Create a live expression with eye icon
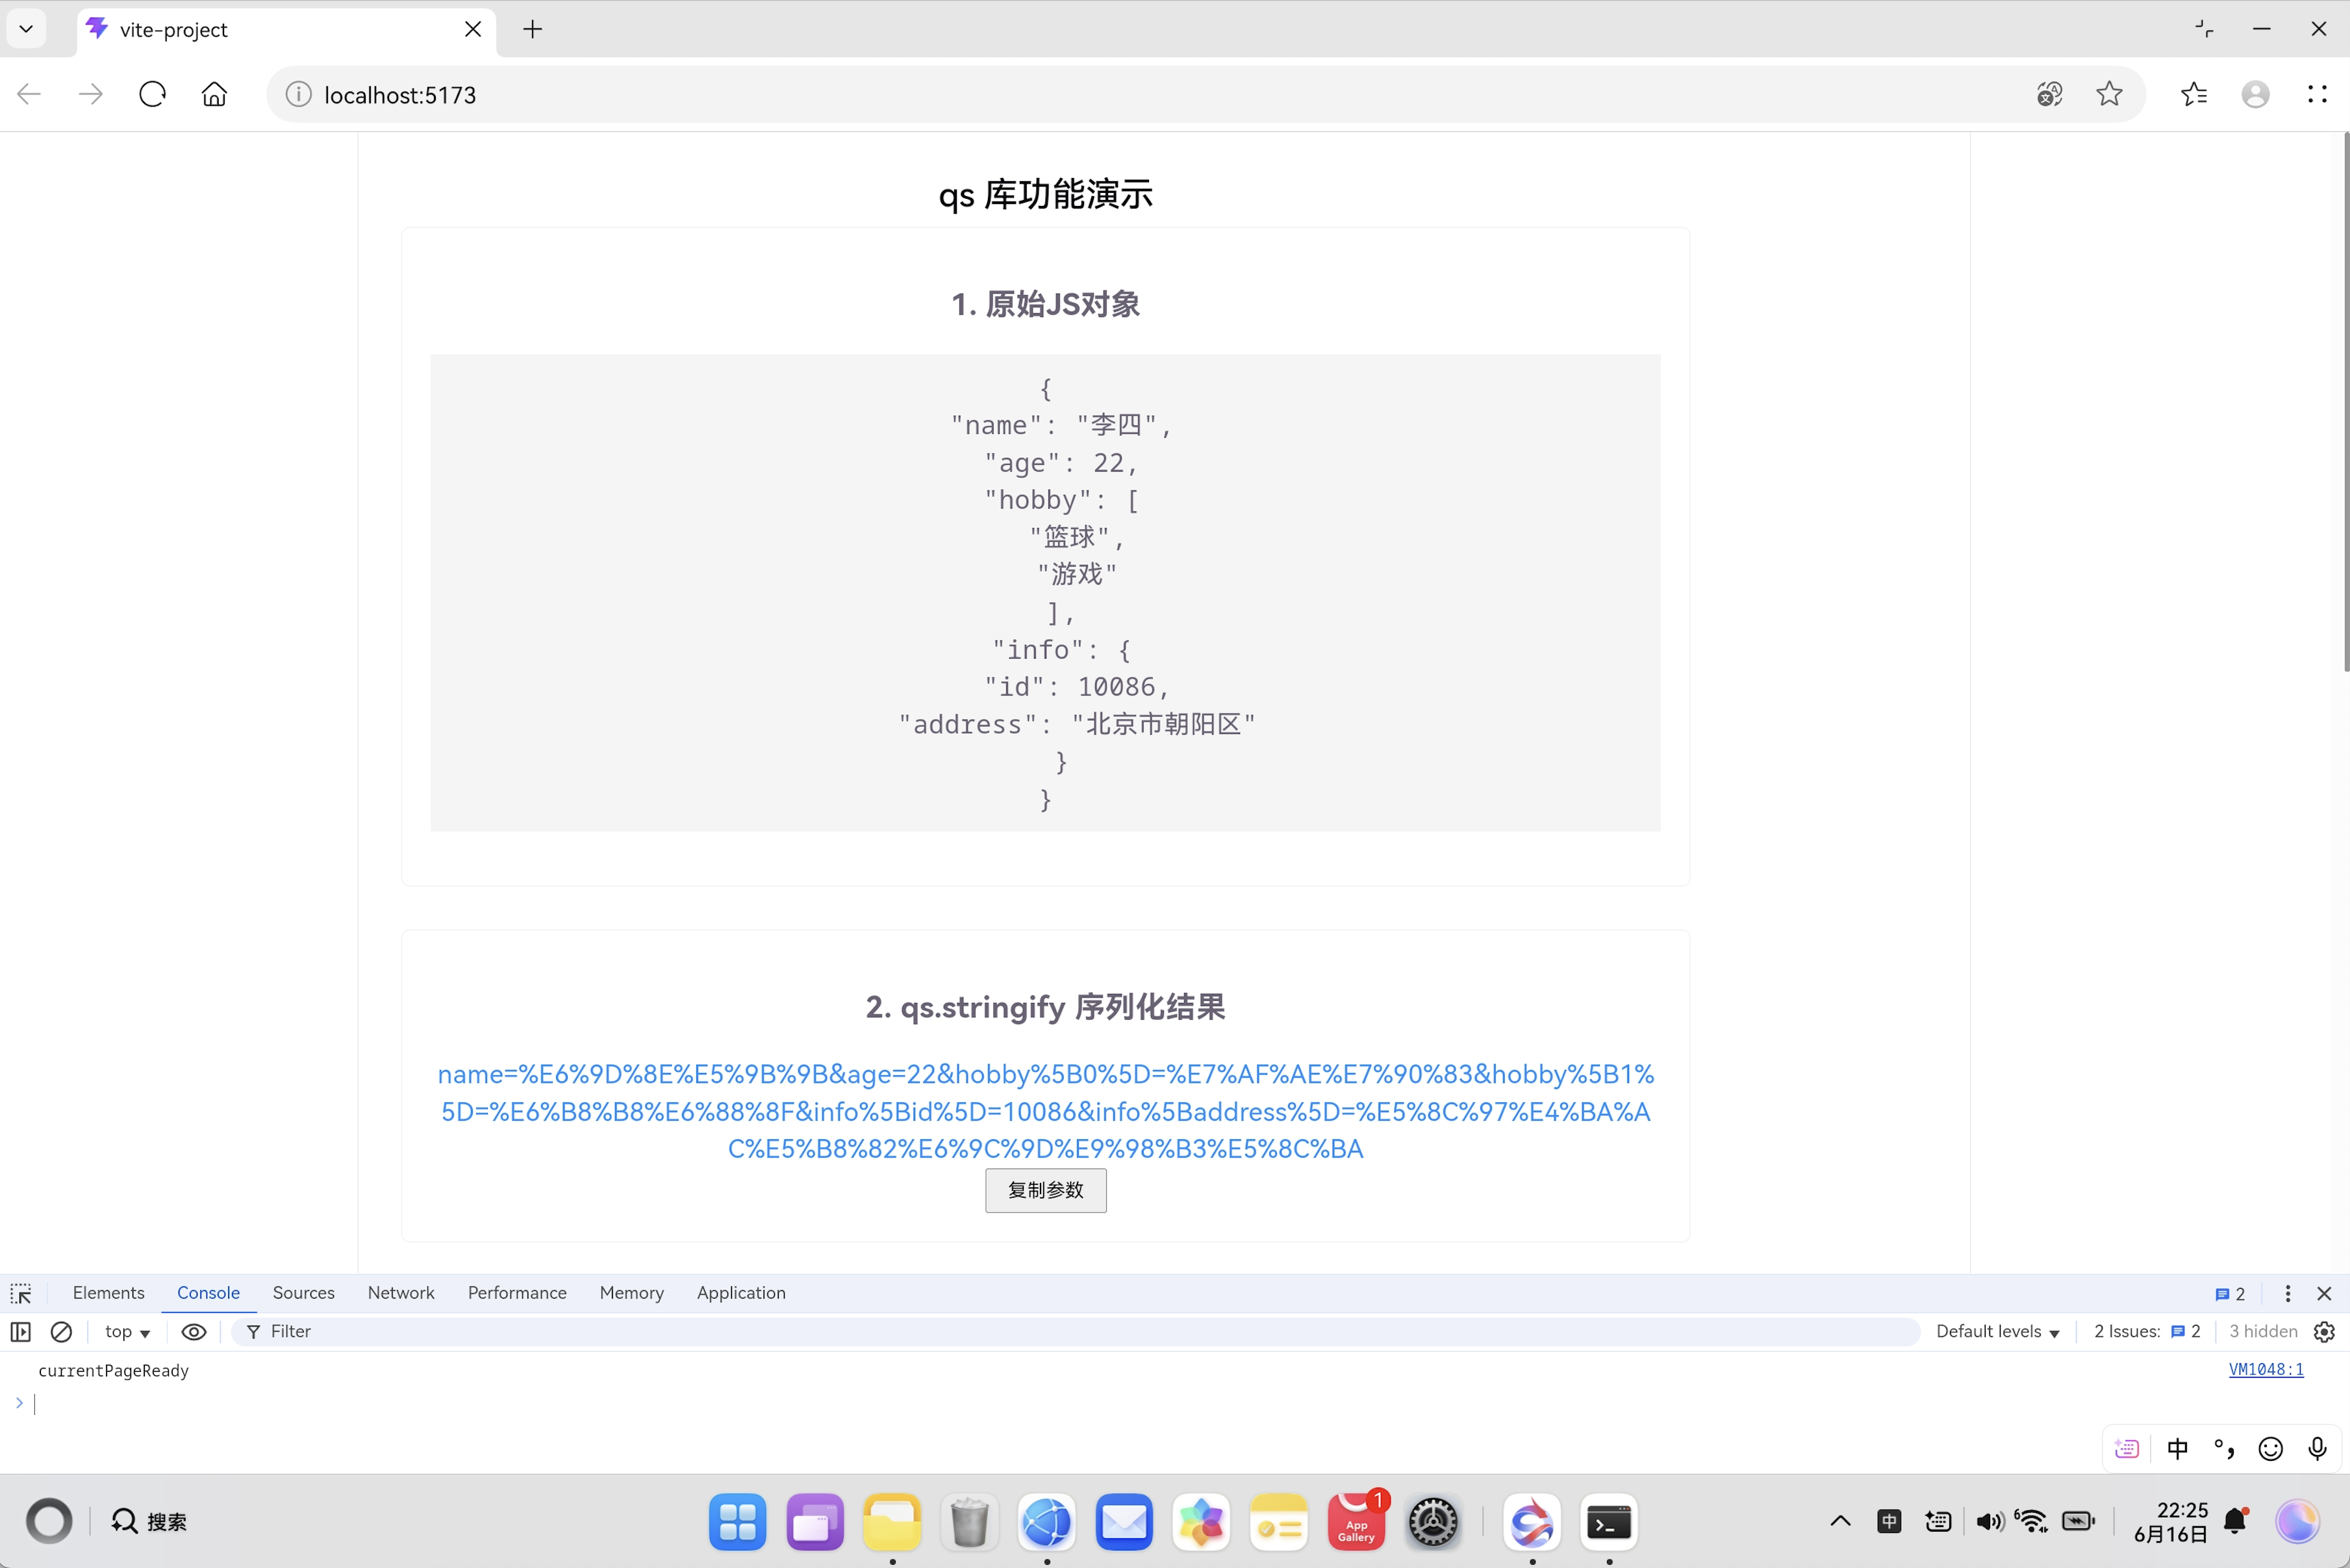This screenshot has height=1568, width=2350. tap(194, 1332)
